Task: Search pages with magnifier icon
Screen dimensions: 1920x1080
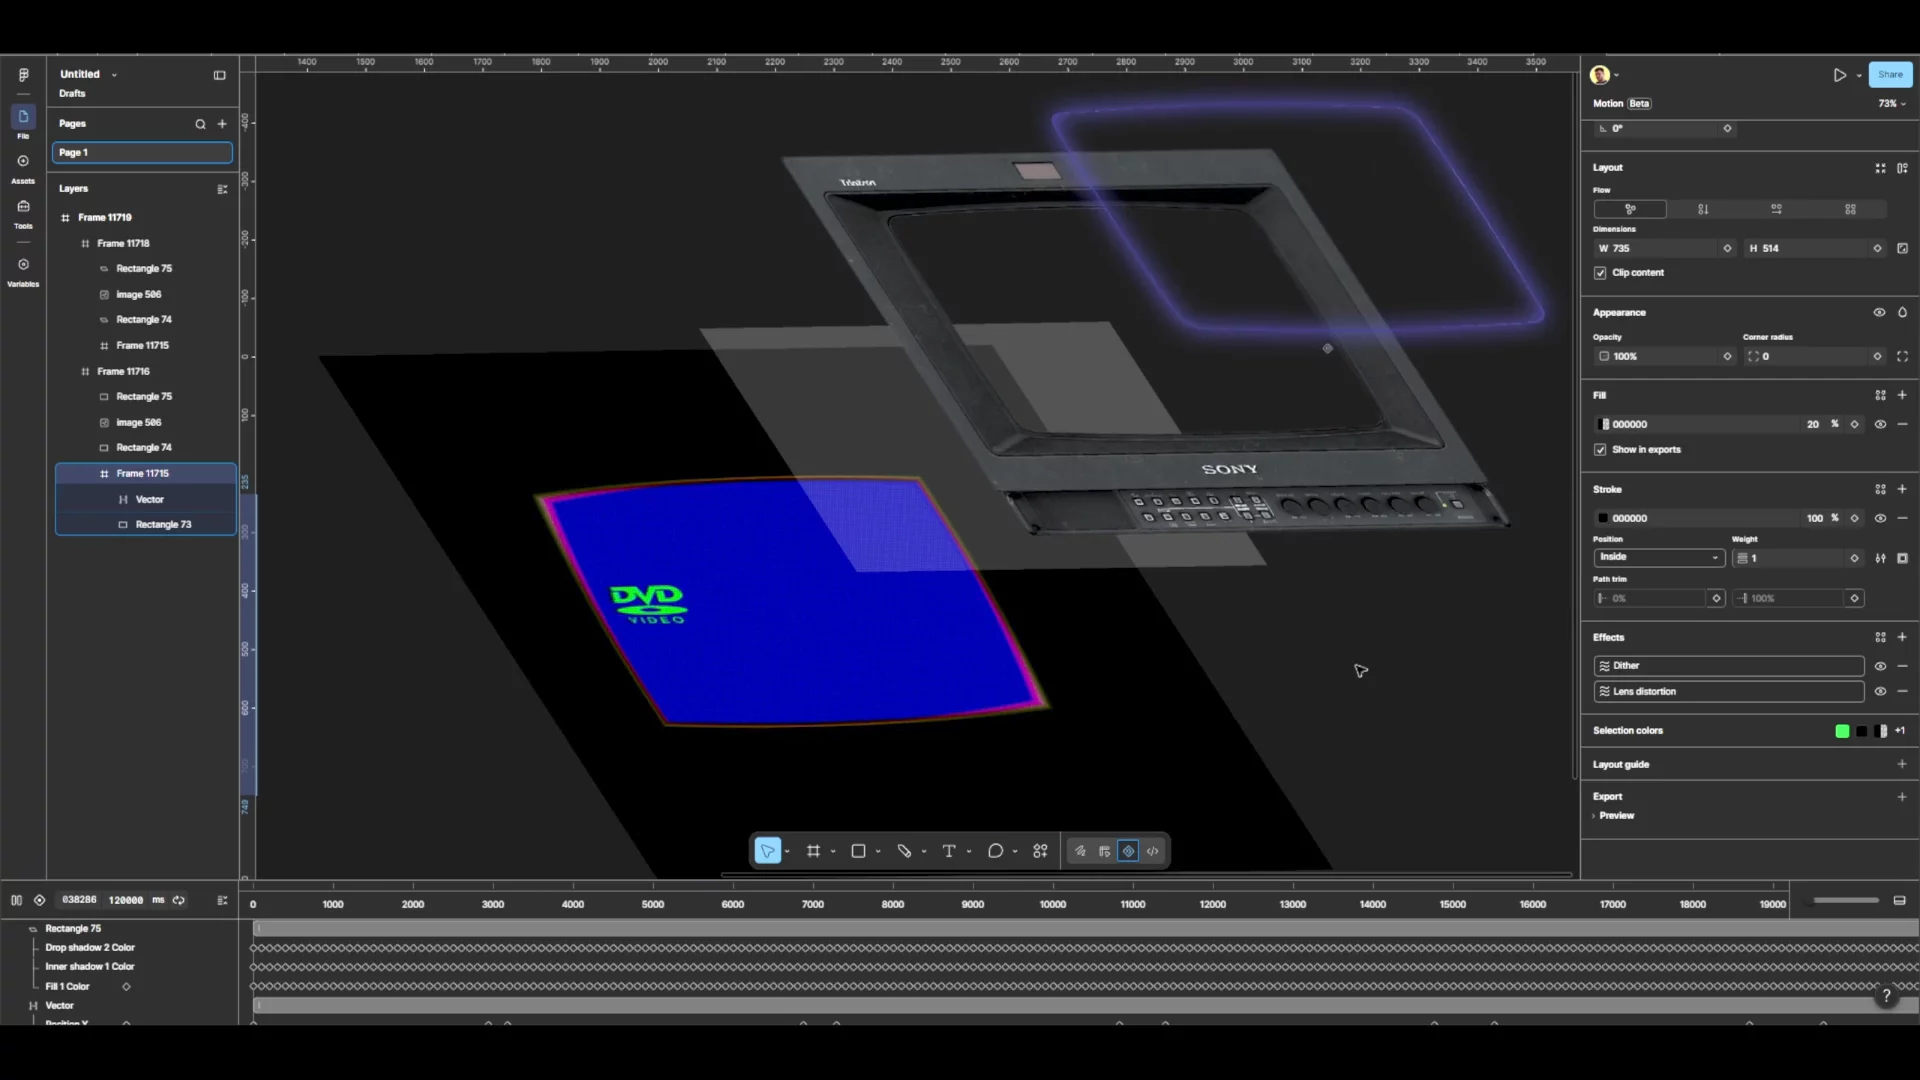Action: [x=200, y=124]
